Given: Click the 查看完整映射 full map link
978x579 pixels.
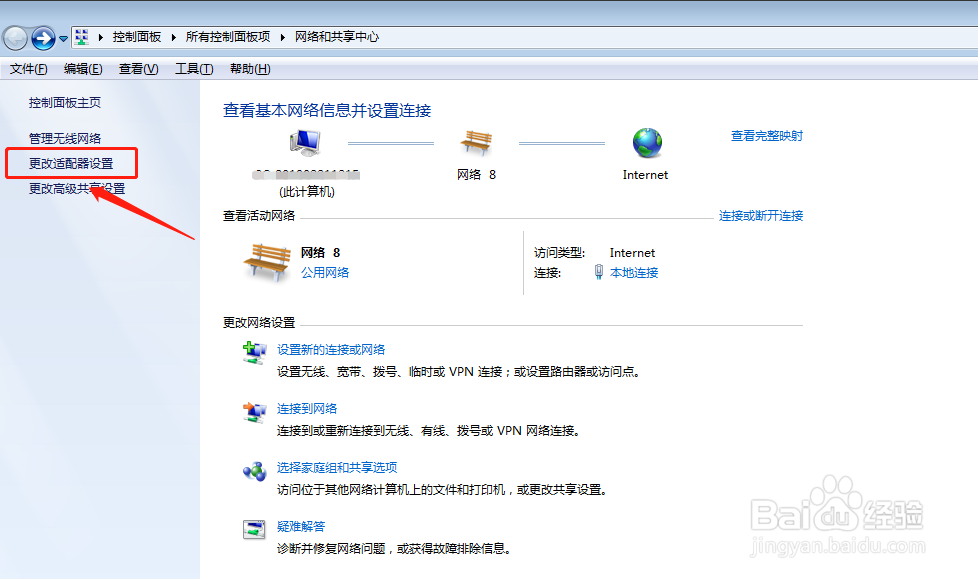Looking at the screenshot, I should click(x=766, y=135).
